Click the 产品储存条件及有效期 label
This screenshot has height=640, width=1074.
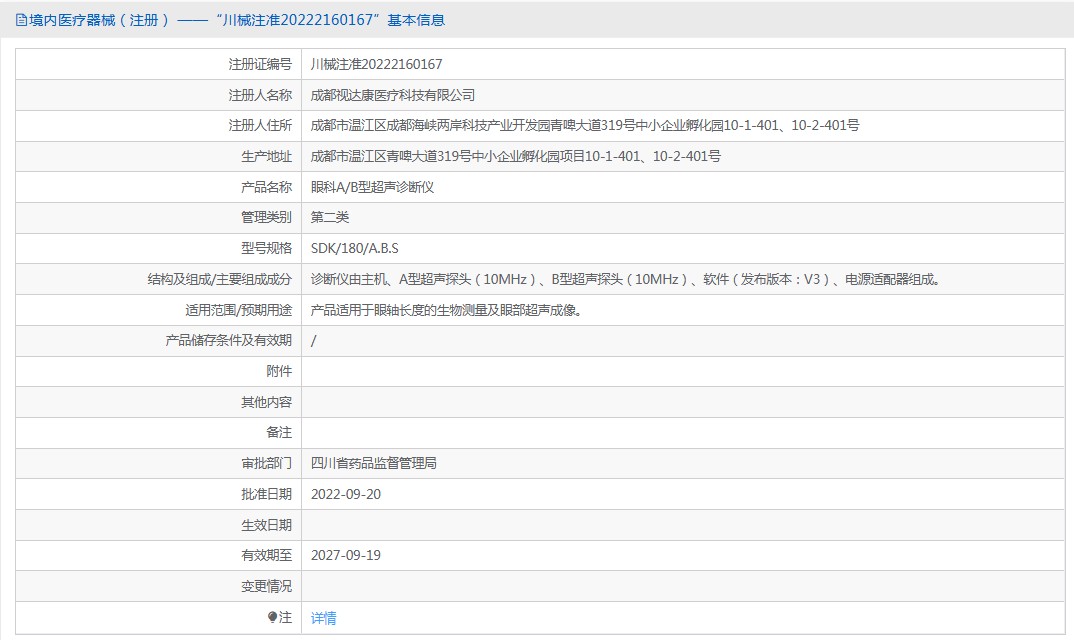tap(229, 341)
